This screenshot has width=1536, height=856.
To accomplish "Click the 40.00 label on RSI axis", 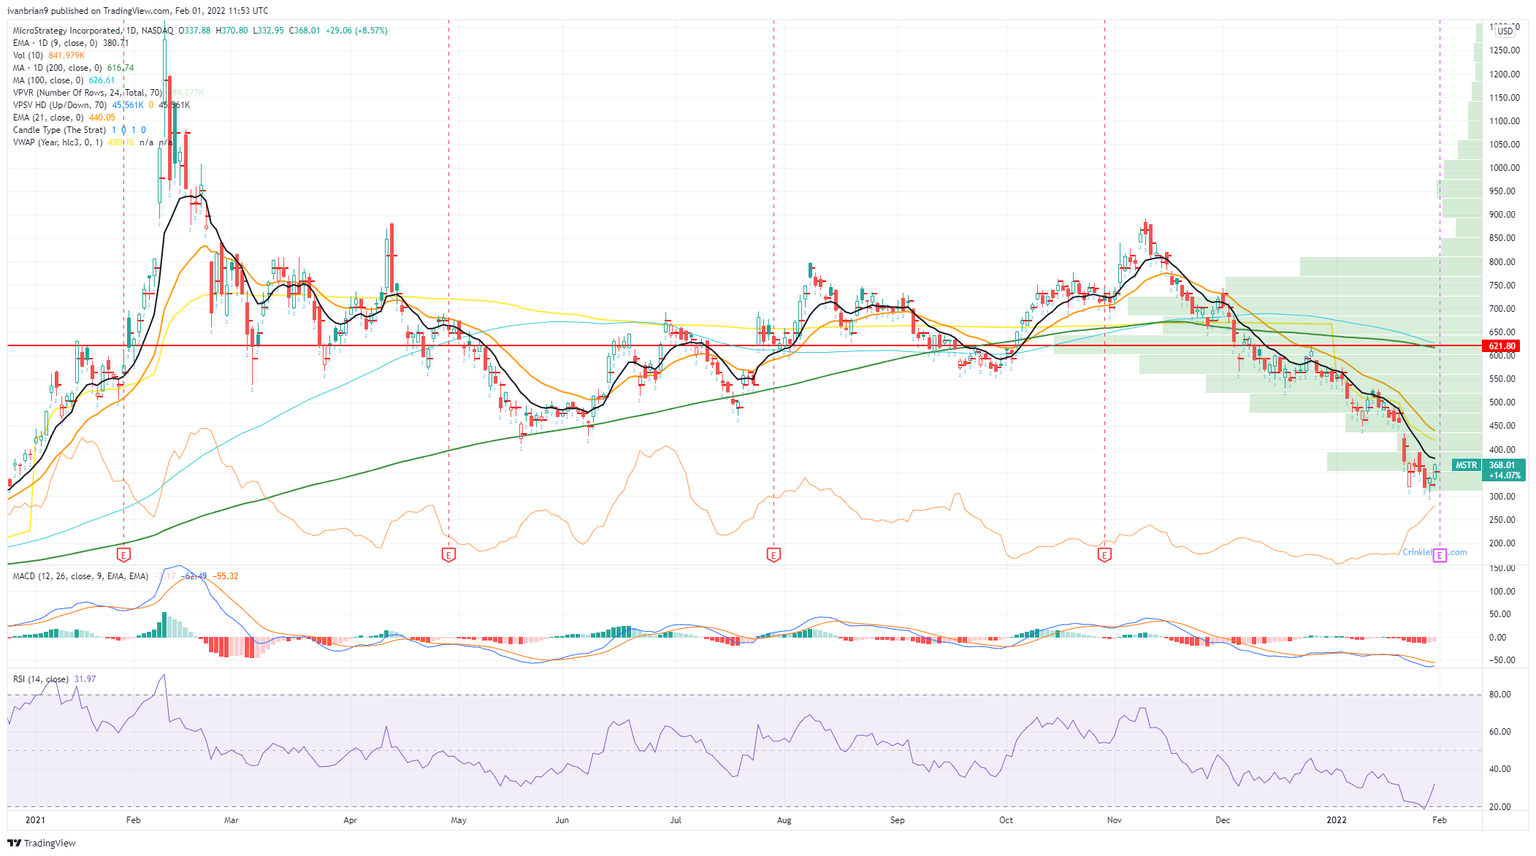I will click(x=1501, y=769).
